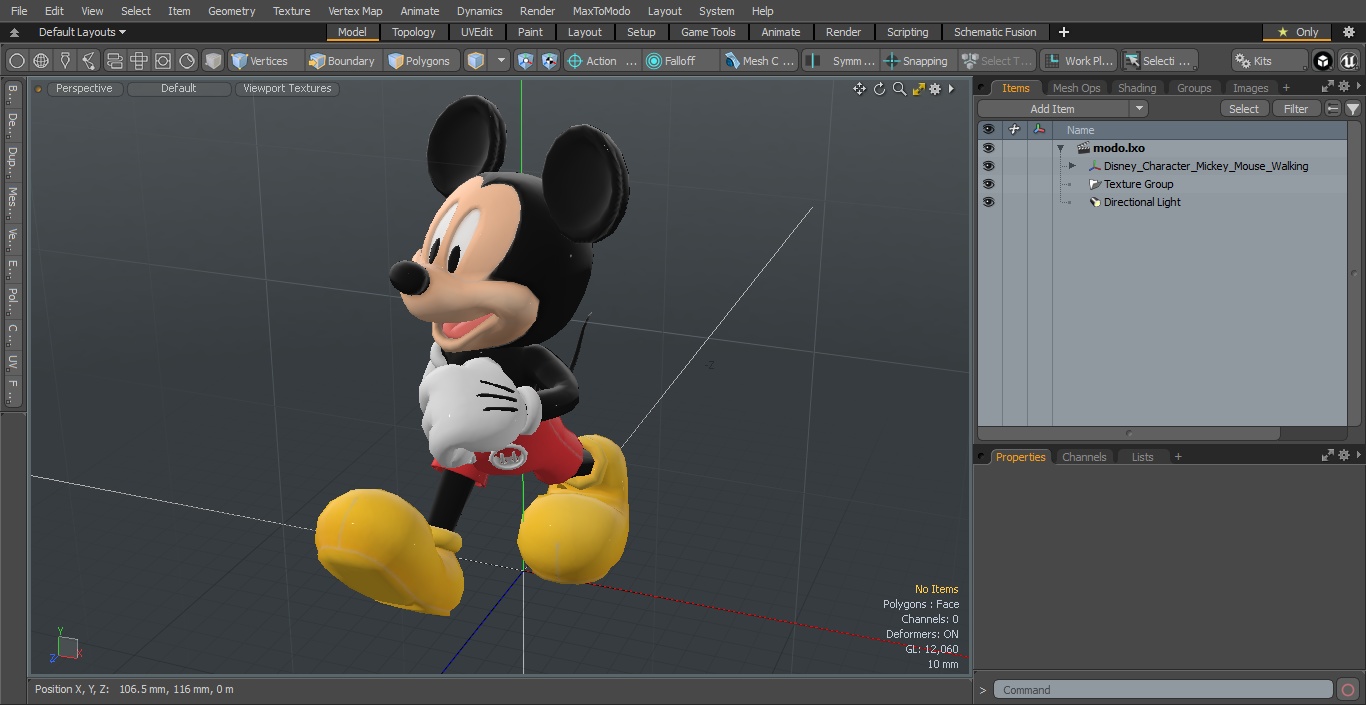
Task: Toggle visibility of Texture Group
Action: [988, 184]
